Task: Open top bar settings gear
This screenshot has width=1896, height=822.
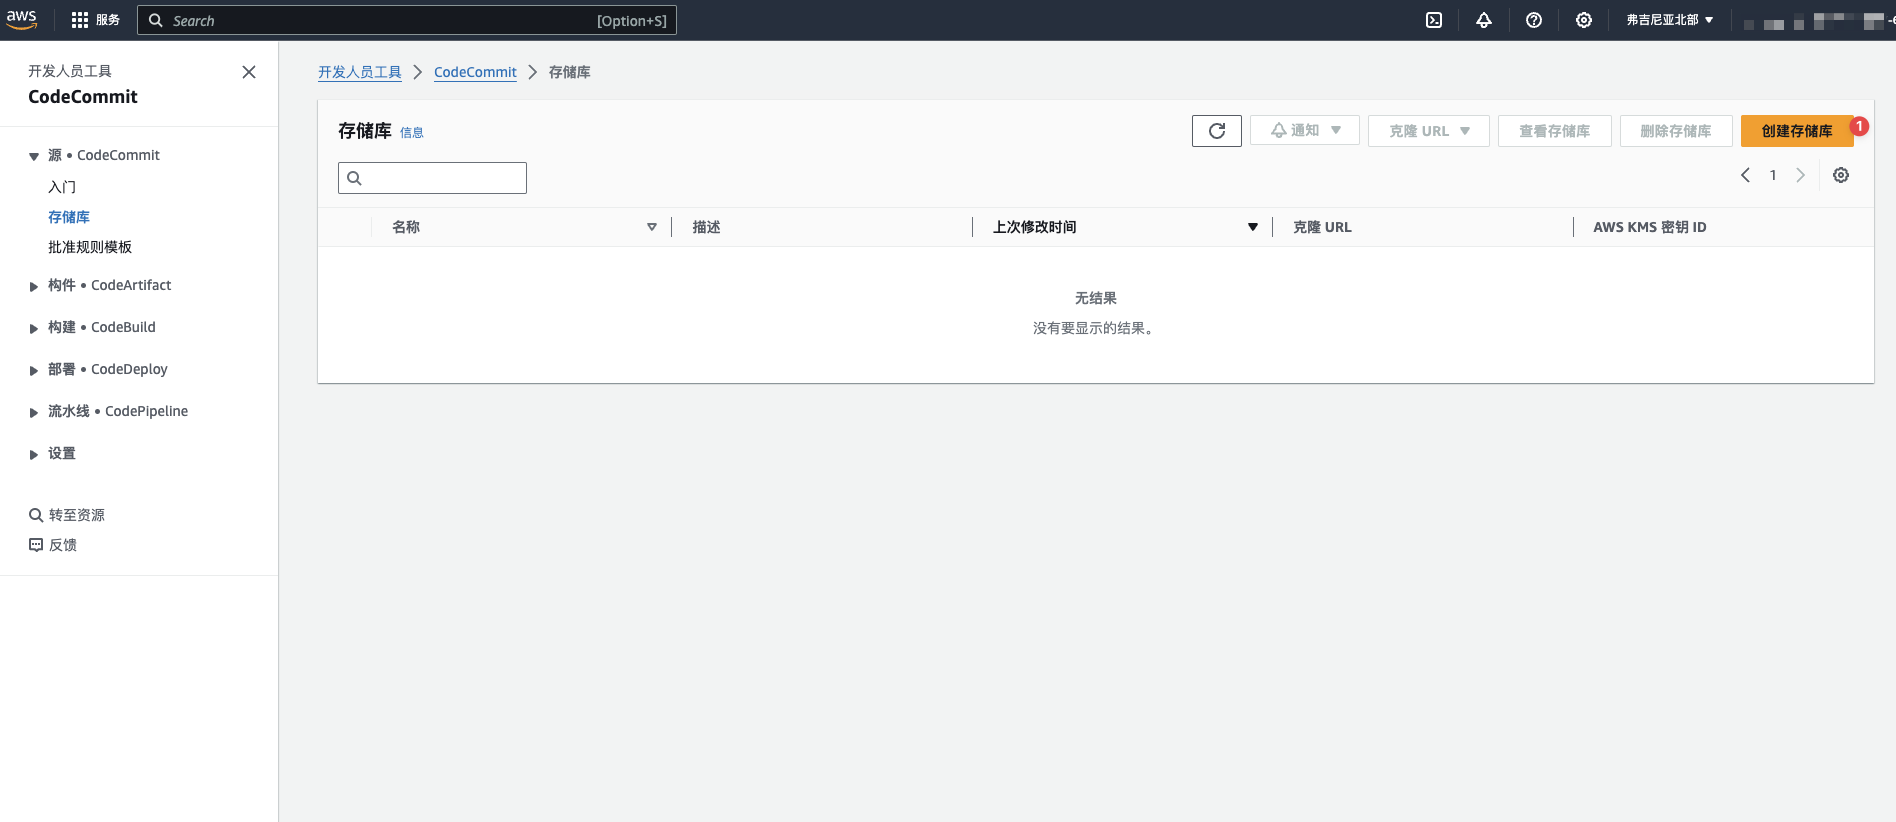Action: 1584,20
